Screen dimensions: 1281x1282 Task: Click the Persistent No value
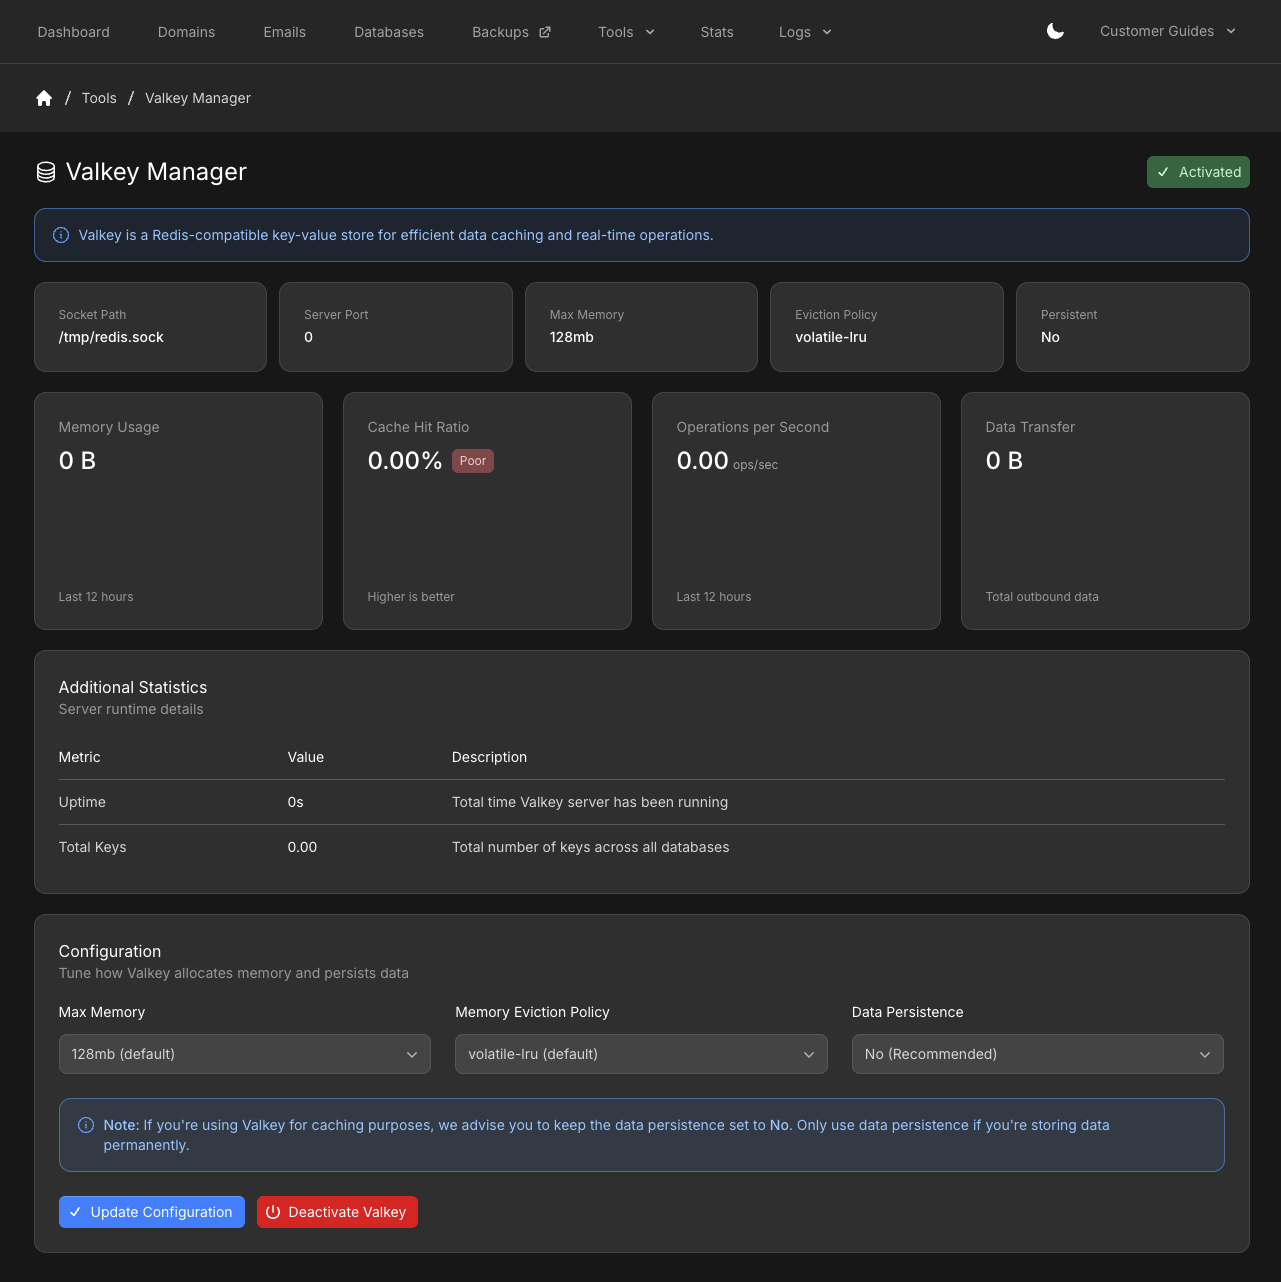(x=1050, y=337)
